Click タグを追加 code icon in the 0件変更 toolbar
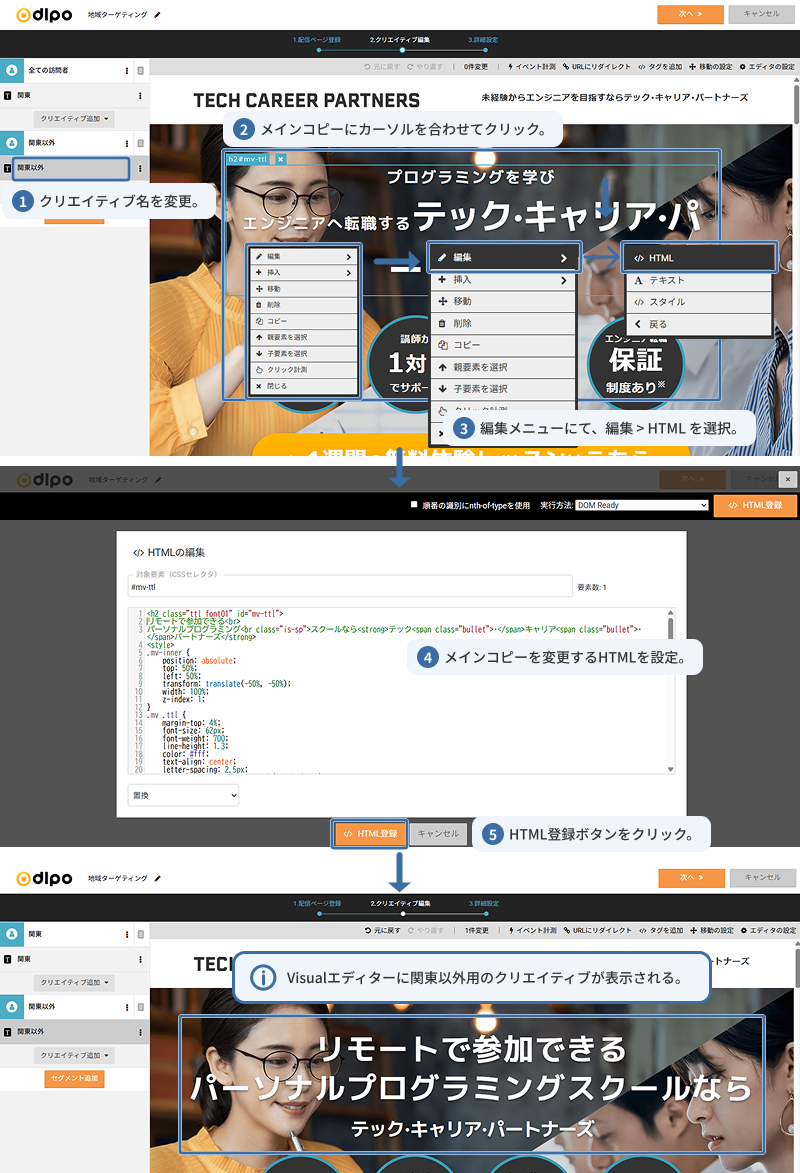 tap(642, 67)
